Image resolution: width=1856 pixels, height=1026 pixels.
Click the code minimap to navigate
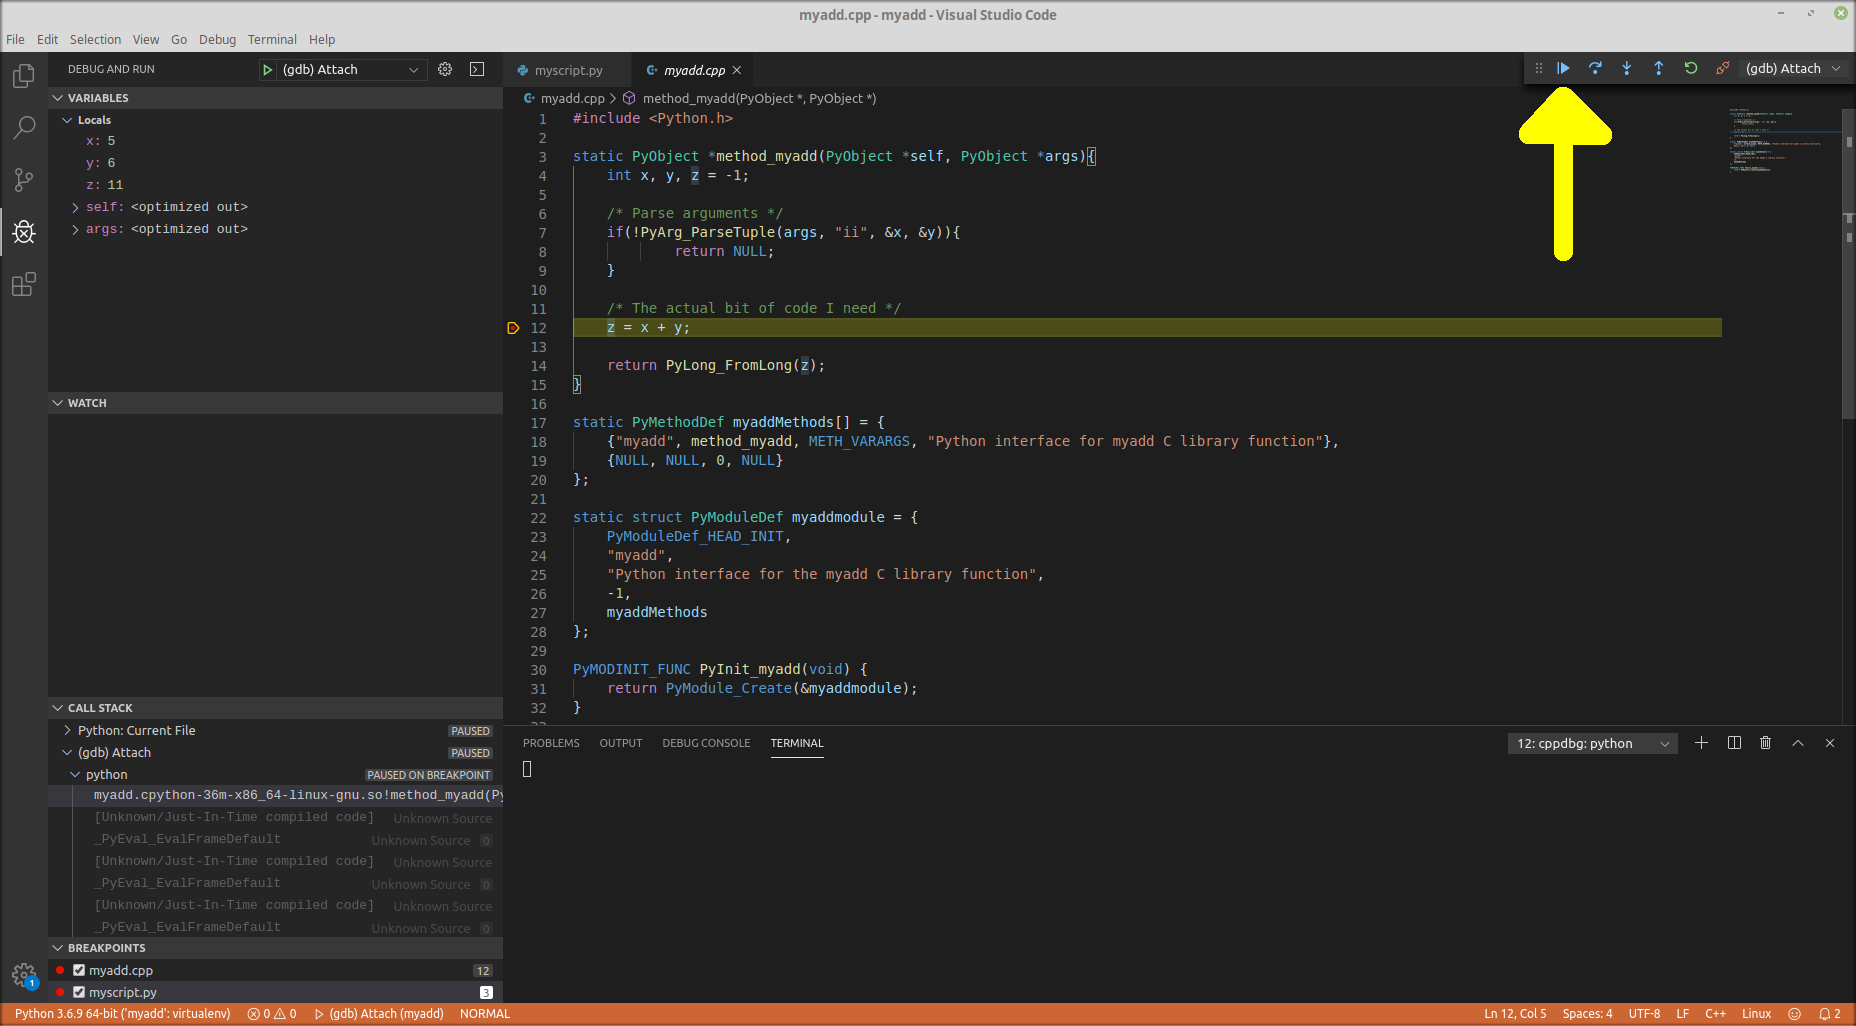coord(1780,140)
